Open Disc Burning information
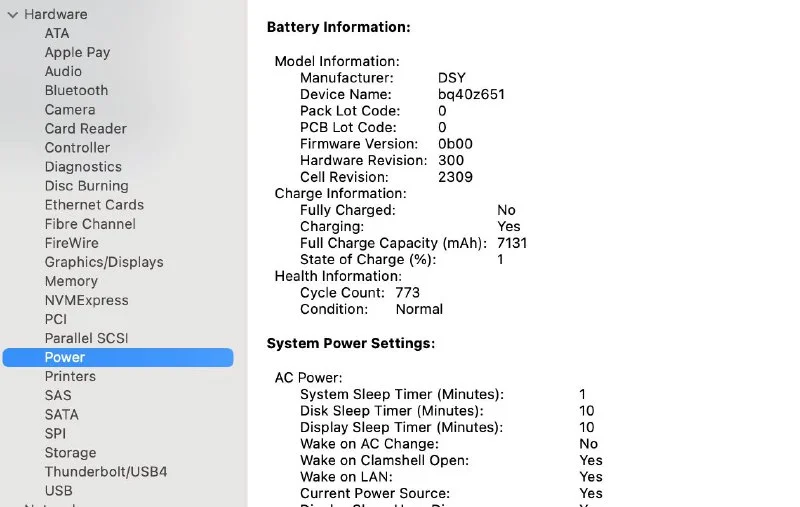The width and height of the screenshot is (800, 507). (x=86, y=186)
